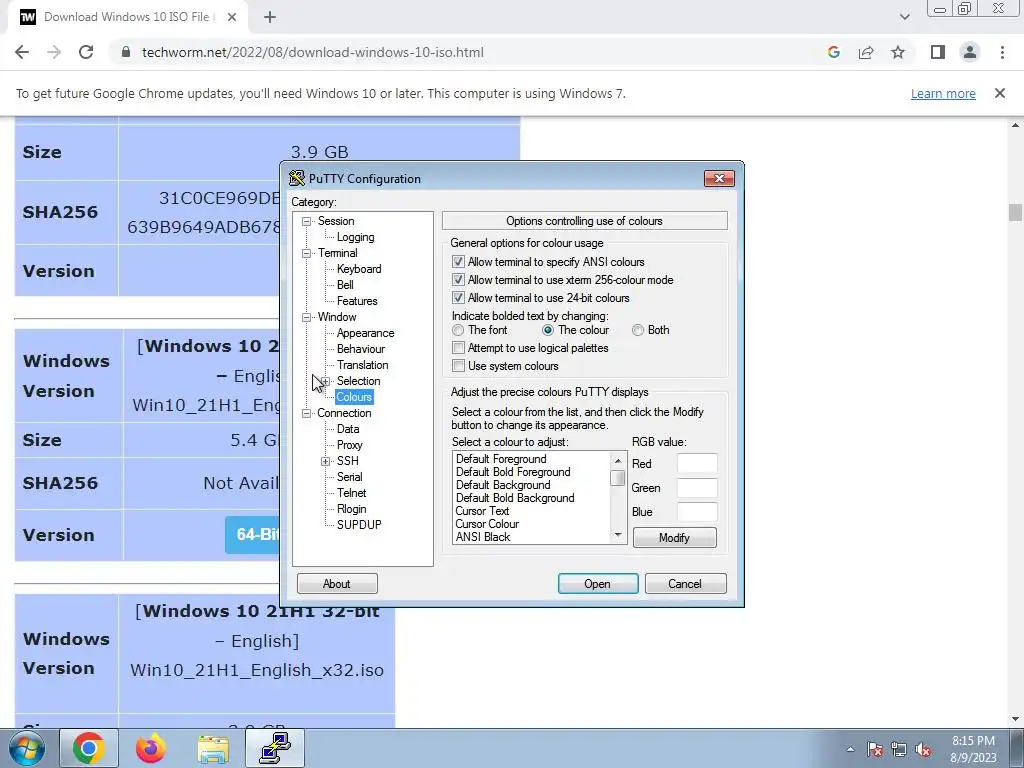Close the Download Windows 10 ISO tab
This screenshot has height=768, width=1024.
(232, 17)
